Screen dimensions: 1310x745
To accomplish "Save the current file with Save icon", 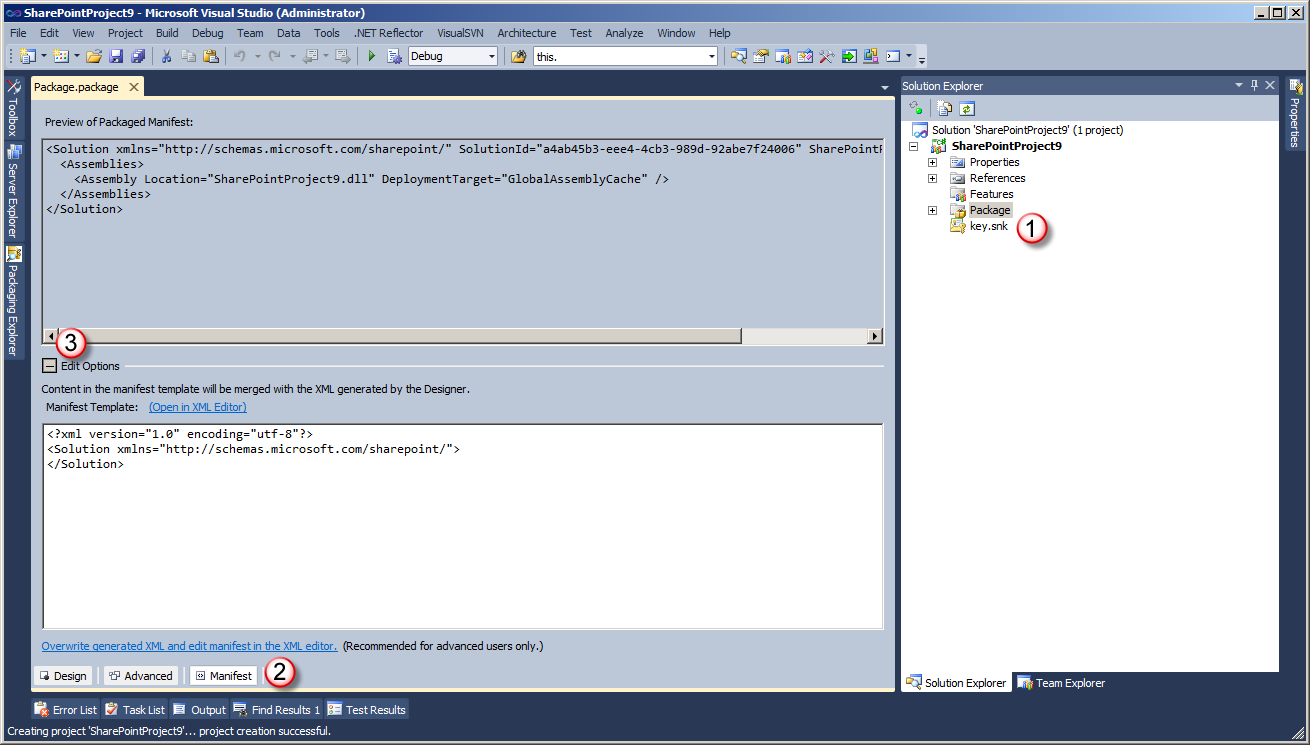I will [116, 56].
